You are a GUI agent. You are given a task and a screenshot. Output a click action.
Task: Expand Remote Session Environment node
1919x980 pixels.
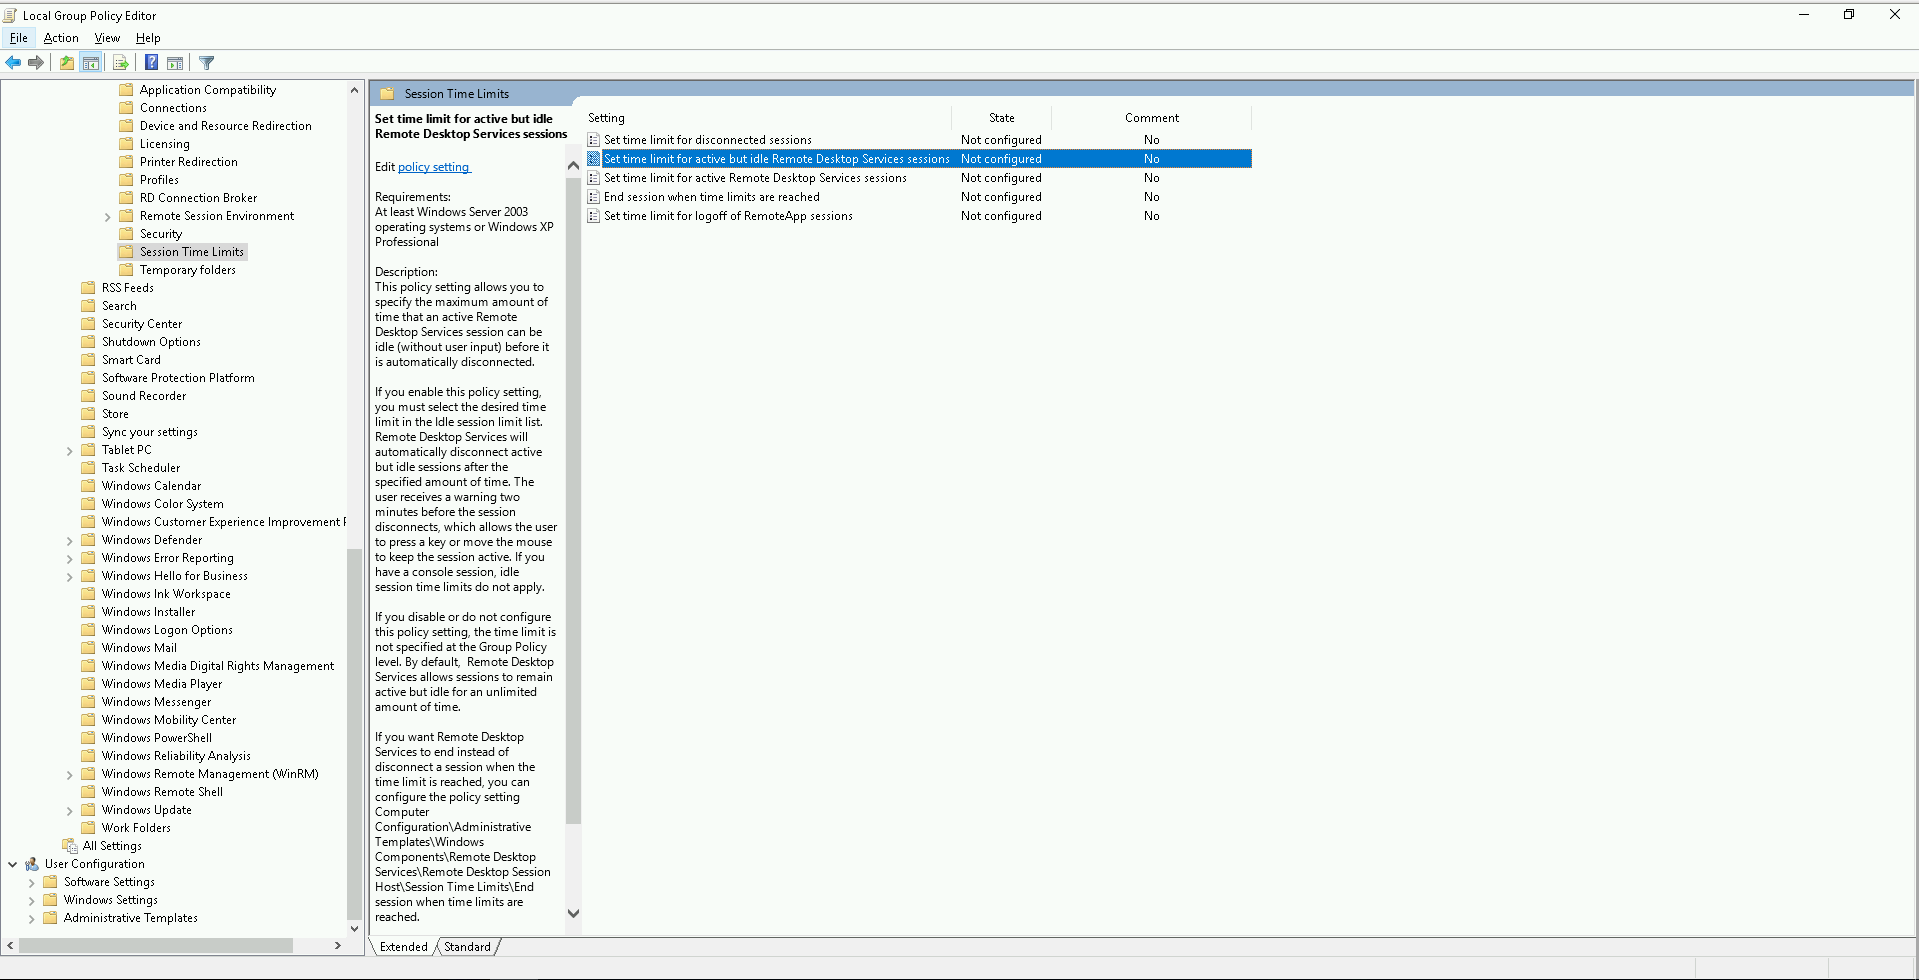tap(108, 217)
